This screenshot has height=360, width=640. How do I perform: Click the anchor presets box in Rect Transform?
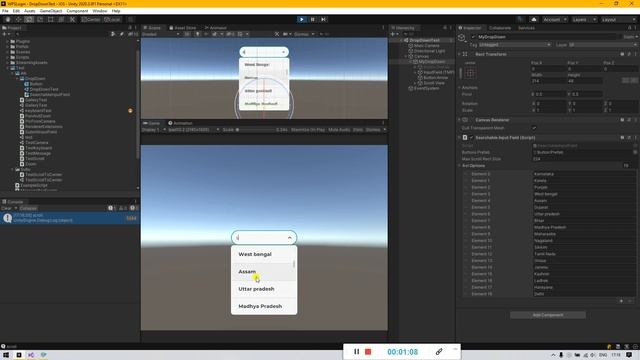470,73
